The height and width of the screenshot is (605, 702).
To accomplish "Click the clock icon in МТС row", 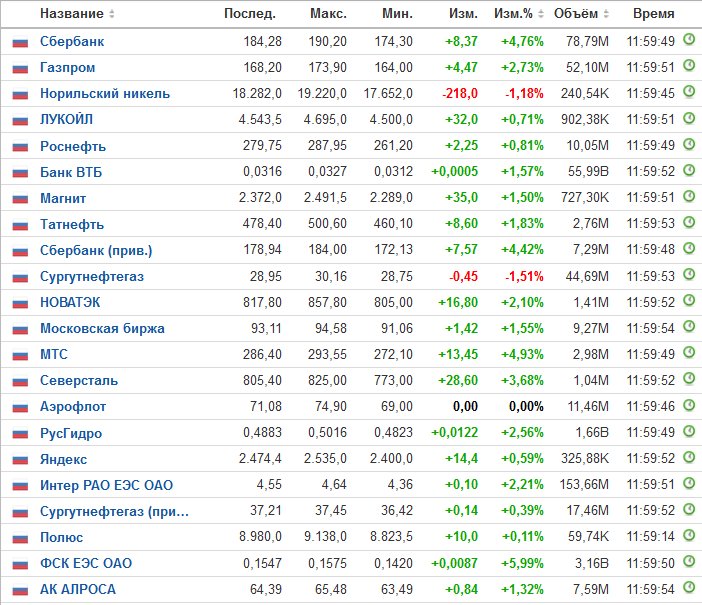I will 689,353.
